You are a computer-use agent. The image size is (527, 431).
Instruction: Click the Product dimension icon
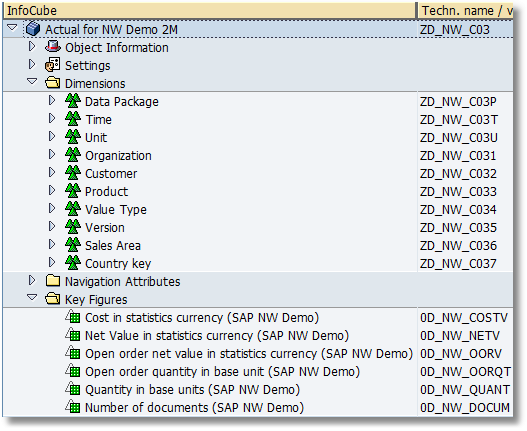tap(73, 191)
